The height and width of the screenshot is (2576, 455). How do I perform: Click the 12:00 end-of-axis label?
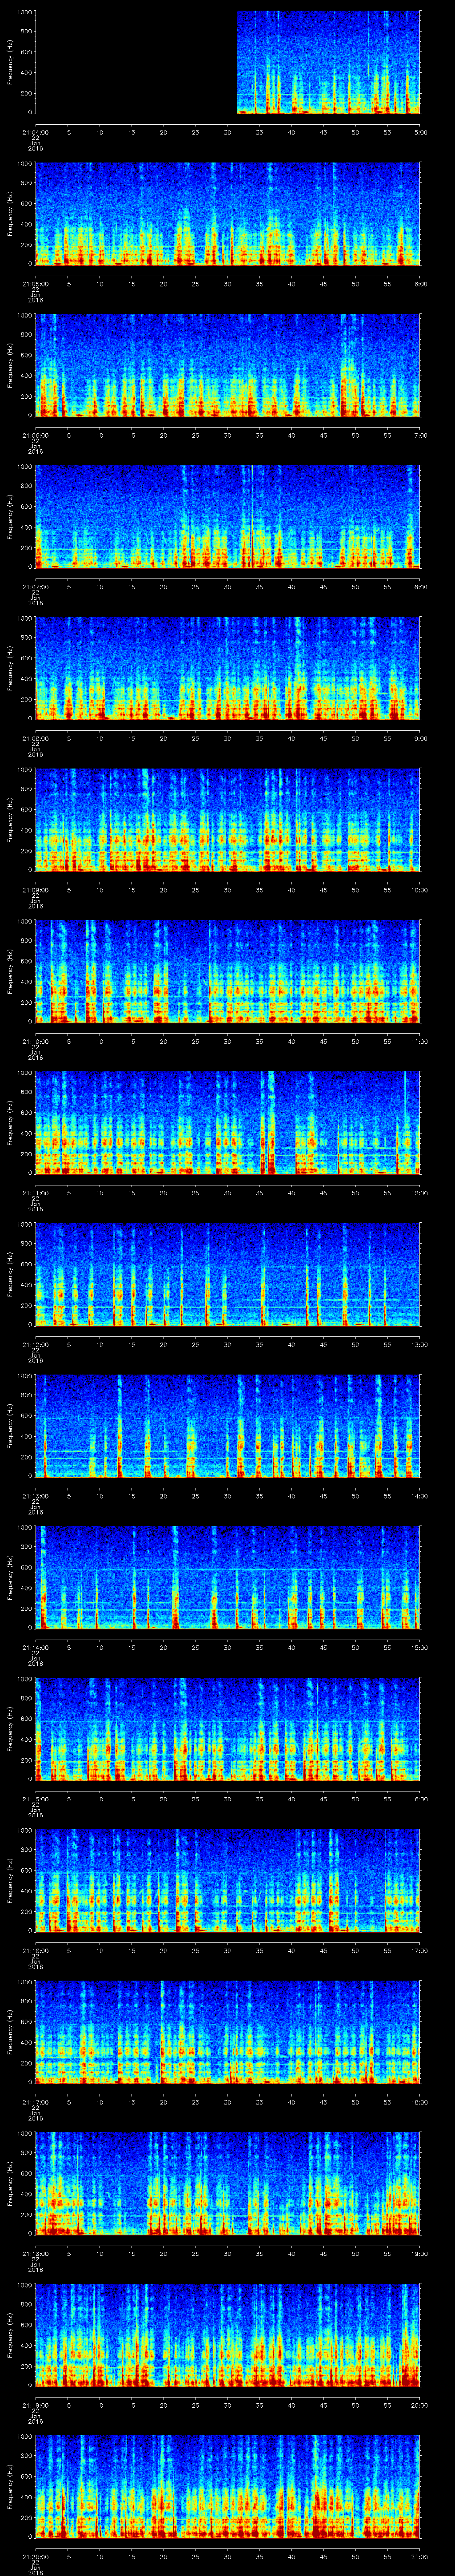420,1194
